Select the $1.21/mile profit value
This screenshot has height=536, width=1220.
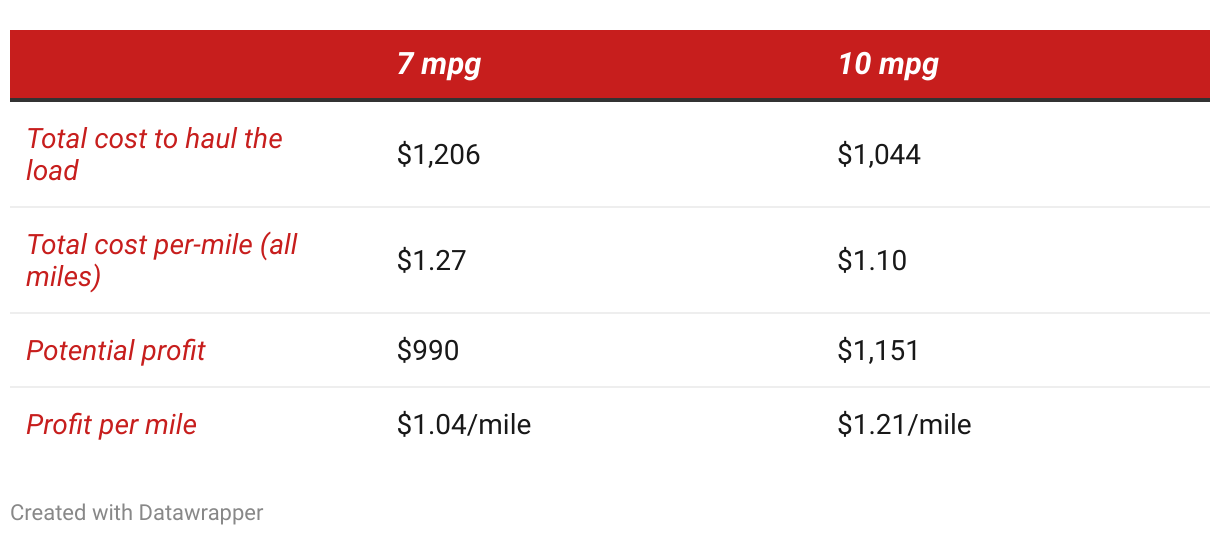click(904, 425)
